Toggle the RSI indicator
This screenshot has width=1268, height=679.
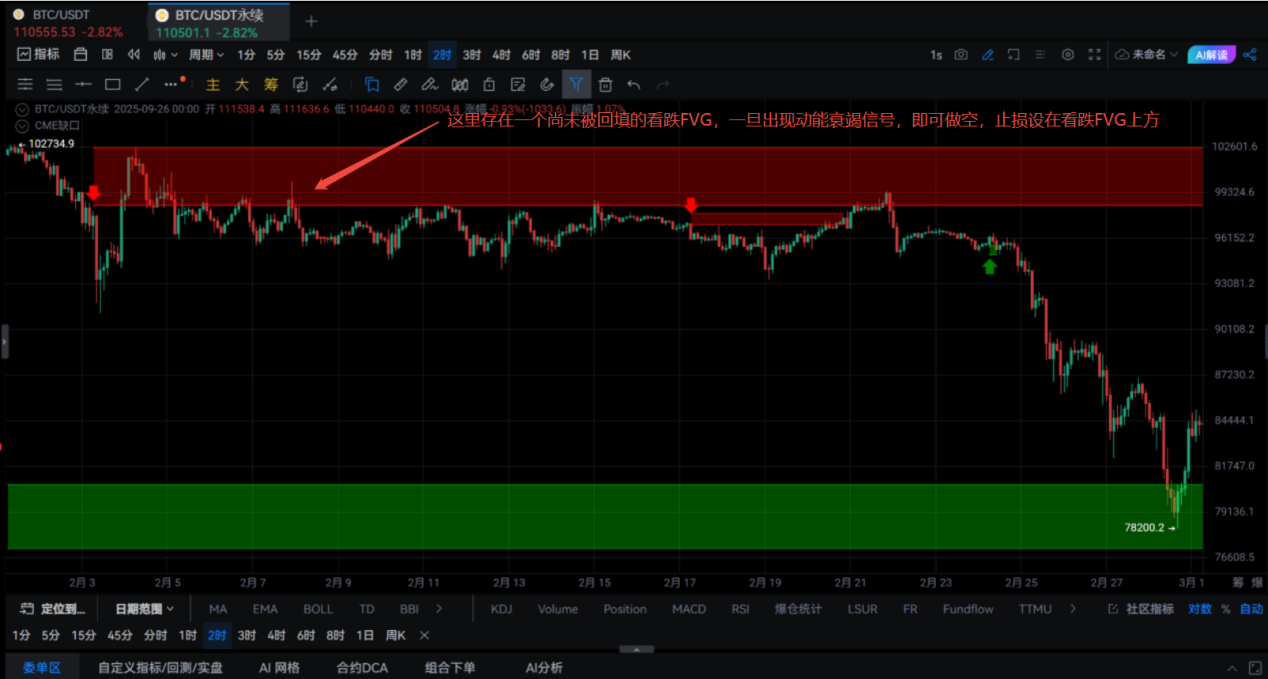point(740,608)
